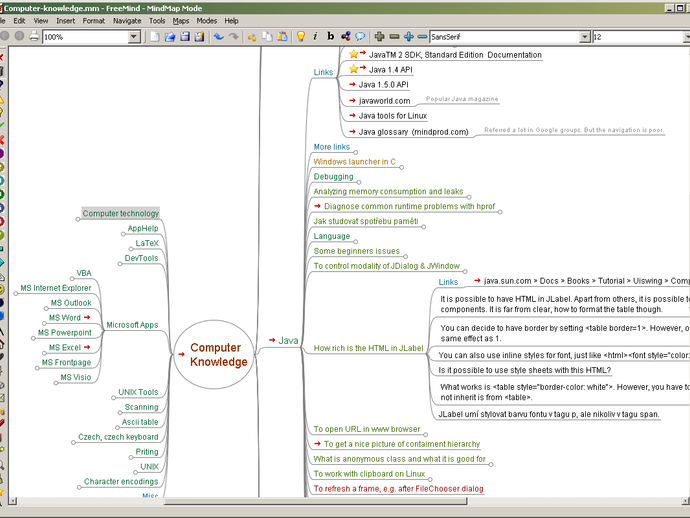
Task: Toggle bold with the b icon
Action: pos(330,37)
